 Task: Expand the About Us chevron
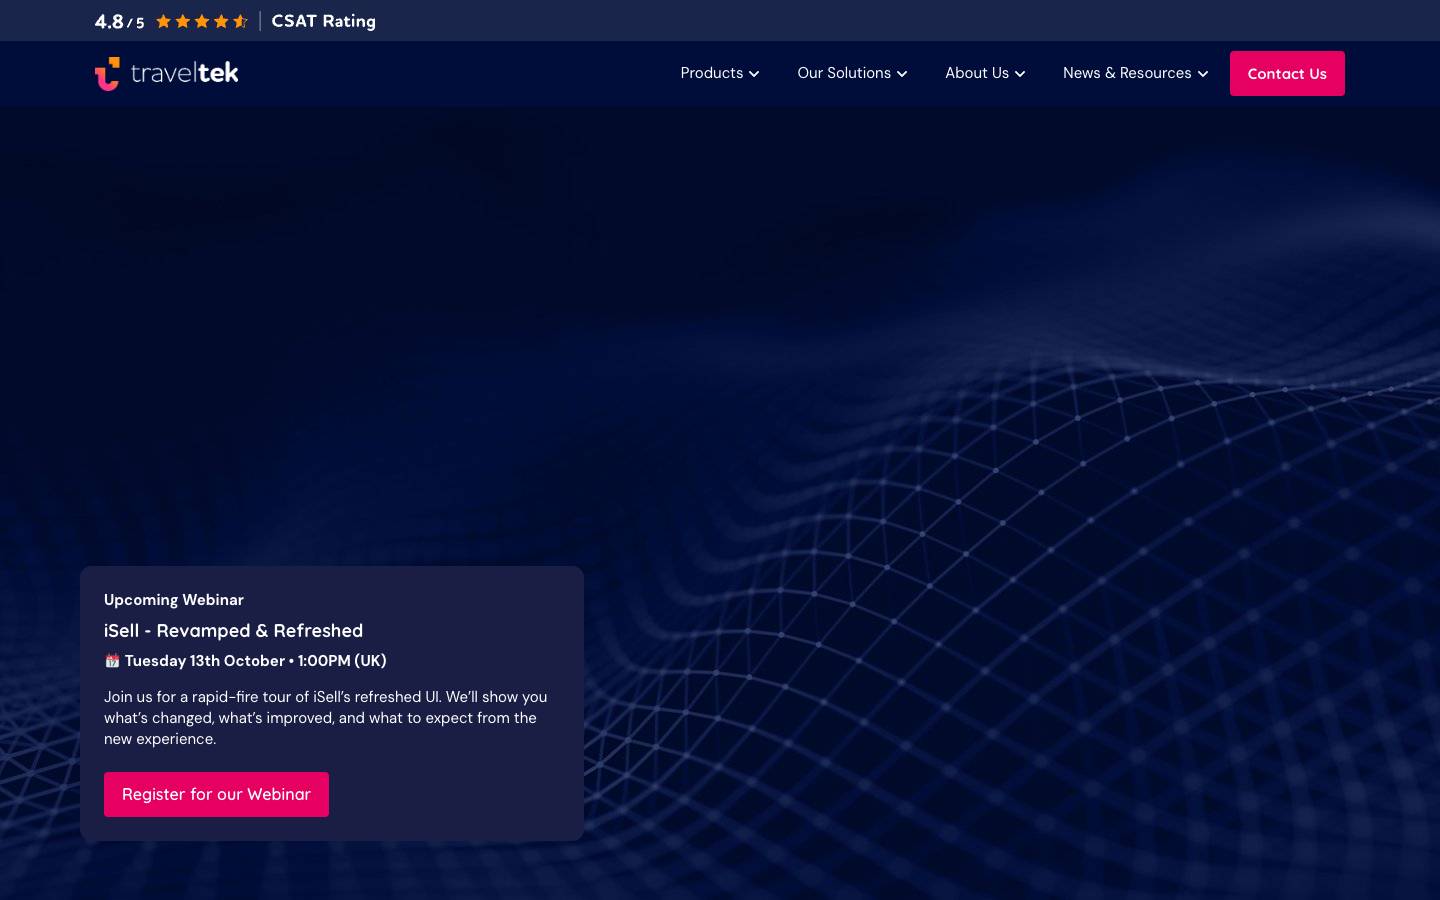coord(1020,74)
